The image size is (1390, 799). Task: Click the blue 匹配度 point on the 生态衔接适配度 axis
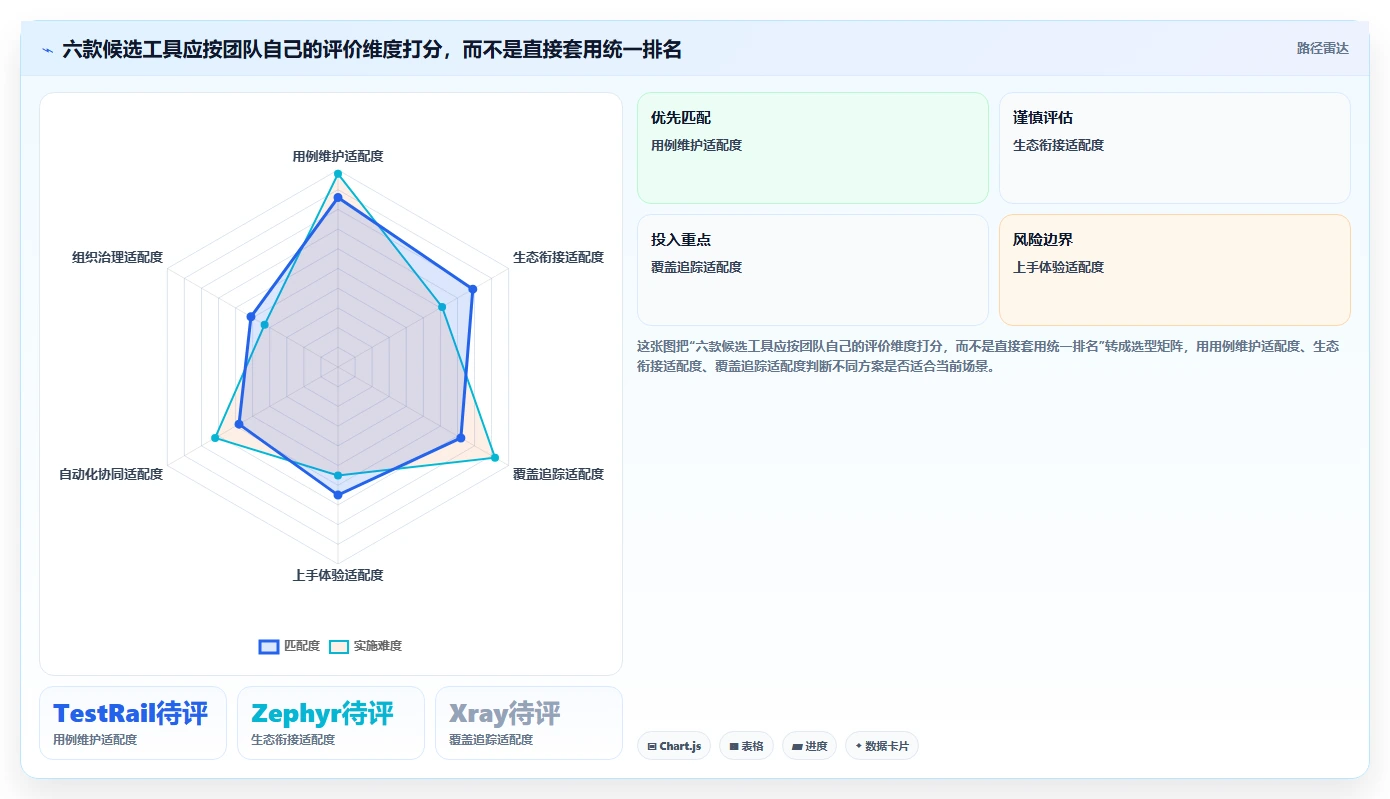click(473, 289)
